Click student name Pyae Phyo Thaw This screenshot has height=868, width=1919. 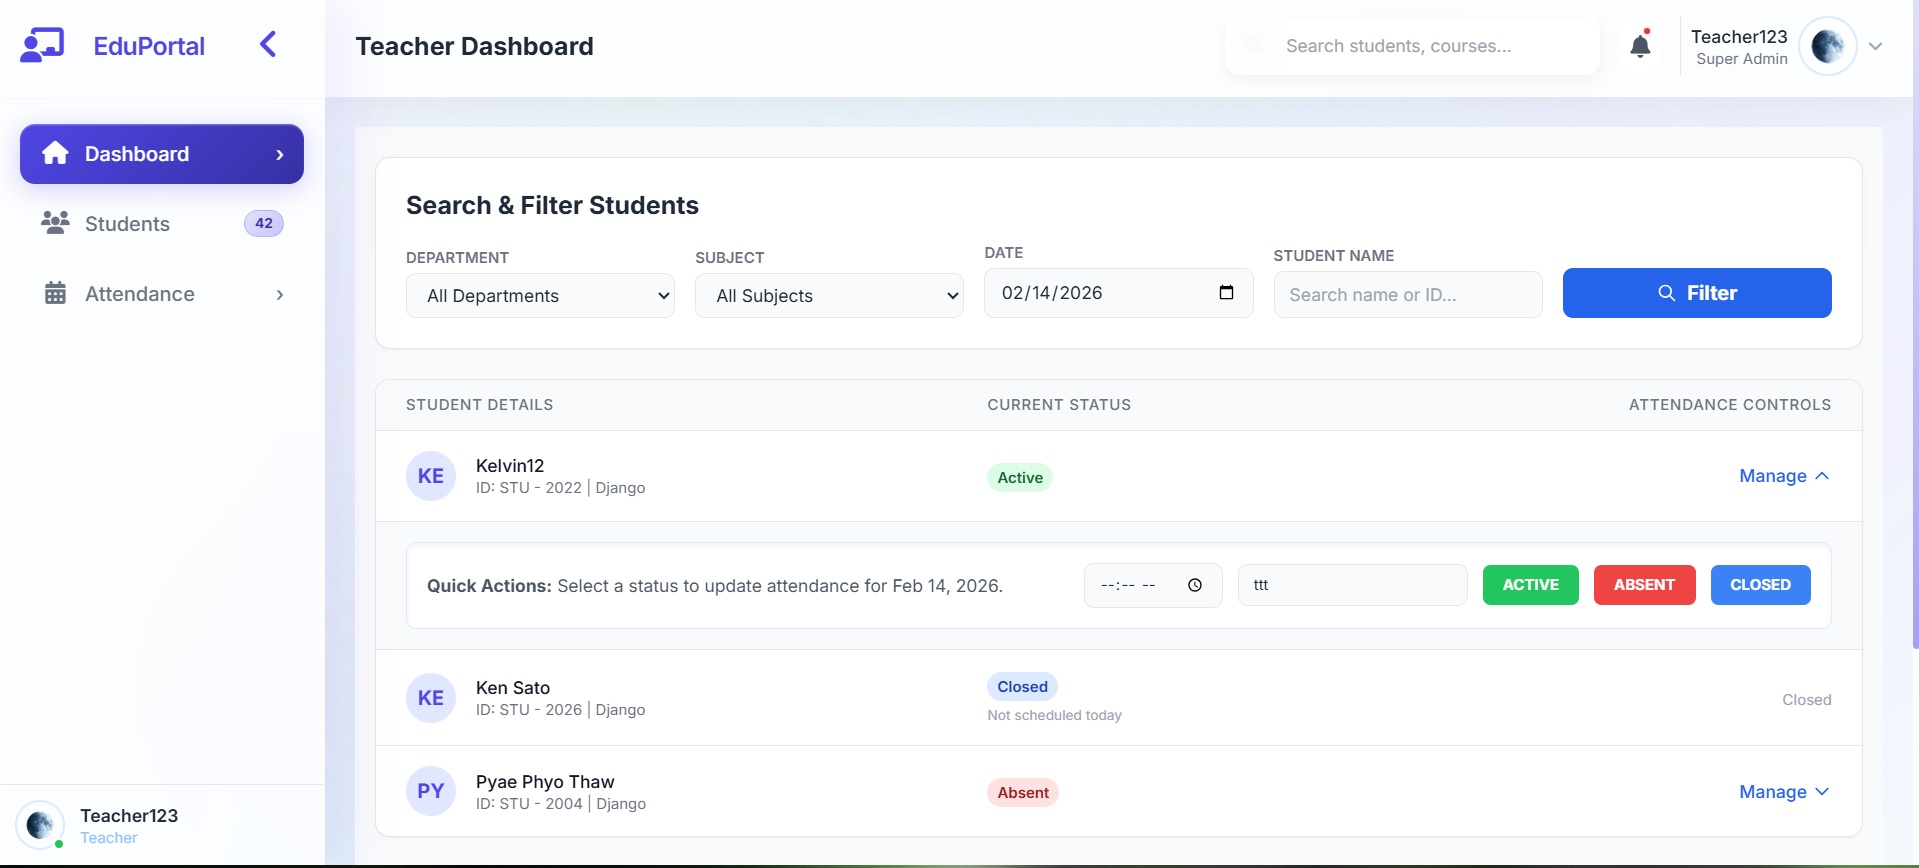[545, 782]
